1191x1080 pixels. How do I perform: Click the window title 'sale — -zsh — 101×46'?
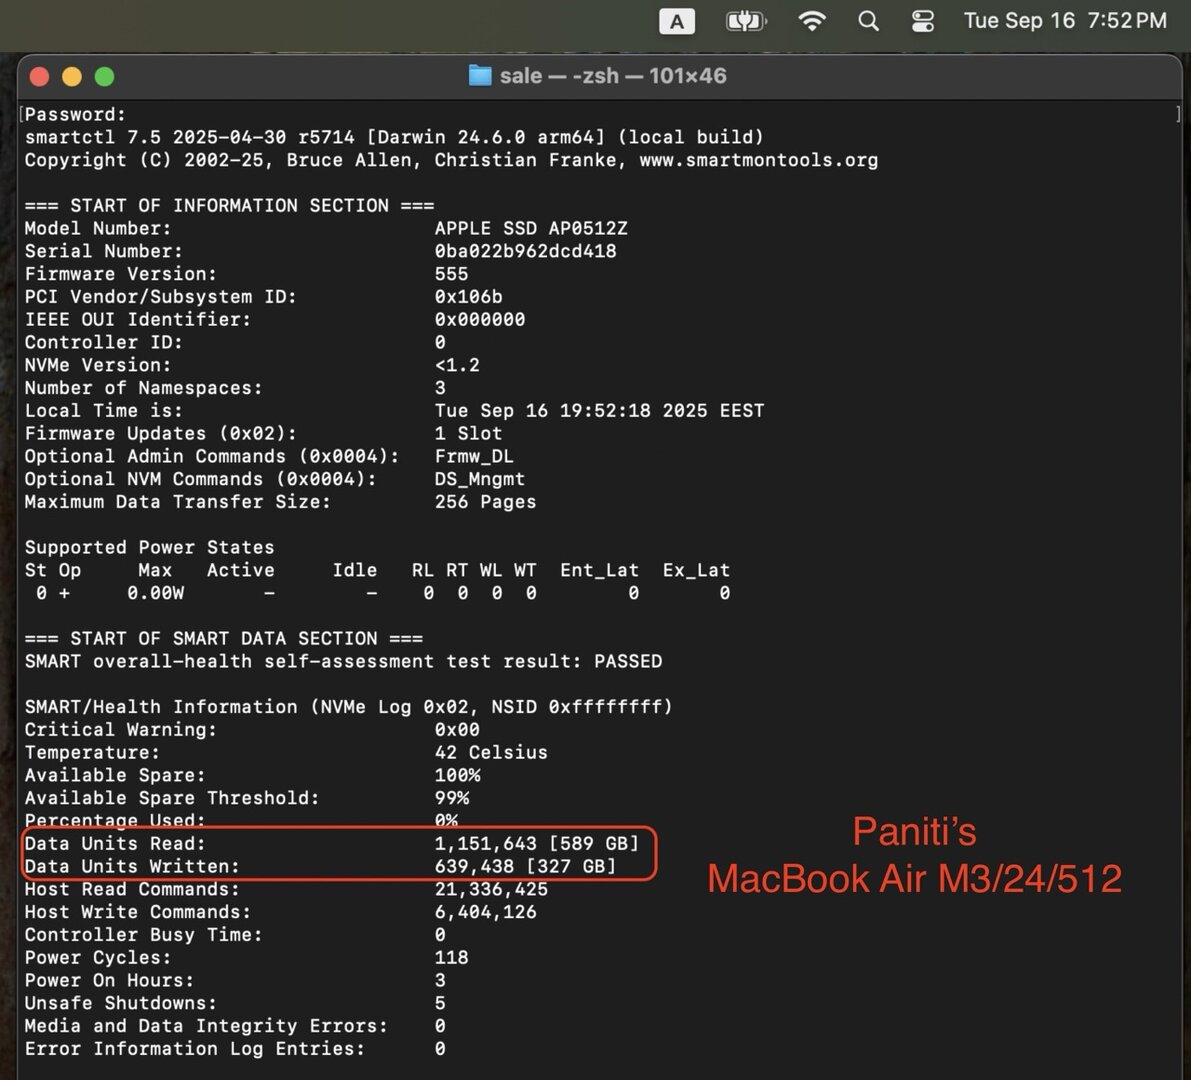[x=613, y=76]
